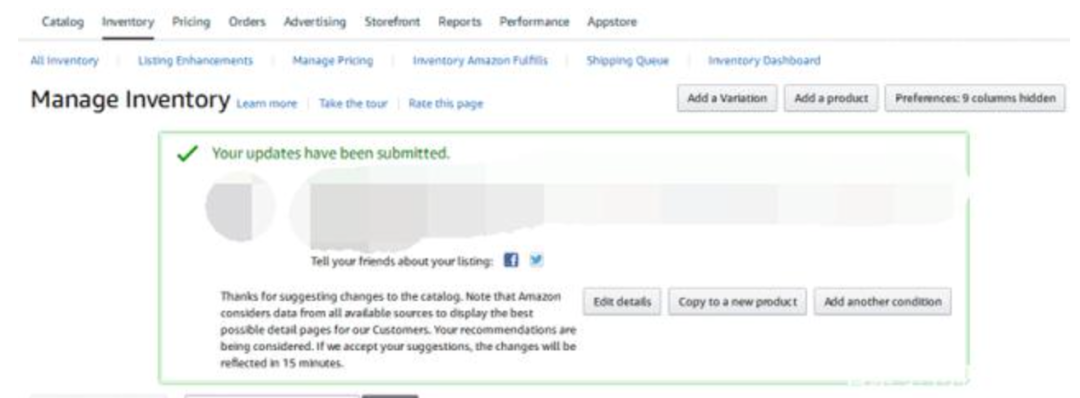Open the Advertising menu

[315, 21]
